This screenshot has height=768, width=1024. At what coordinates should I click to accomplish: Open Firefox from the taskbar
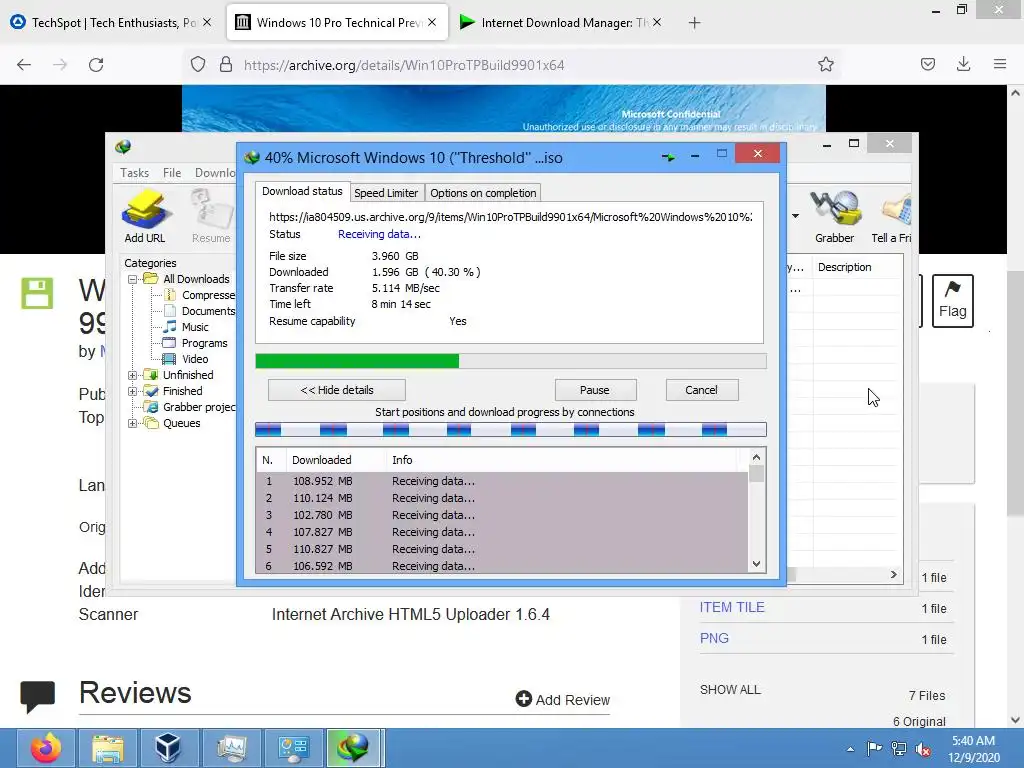(x=46, y=748)
